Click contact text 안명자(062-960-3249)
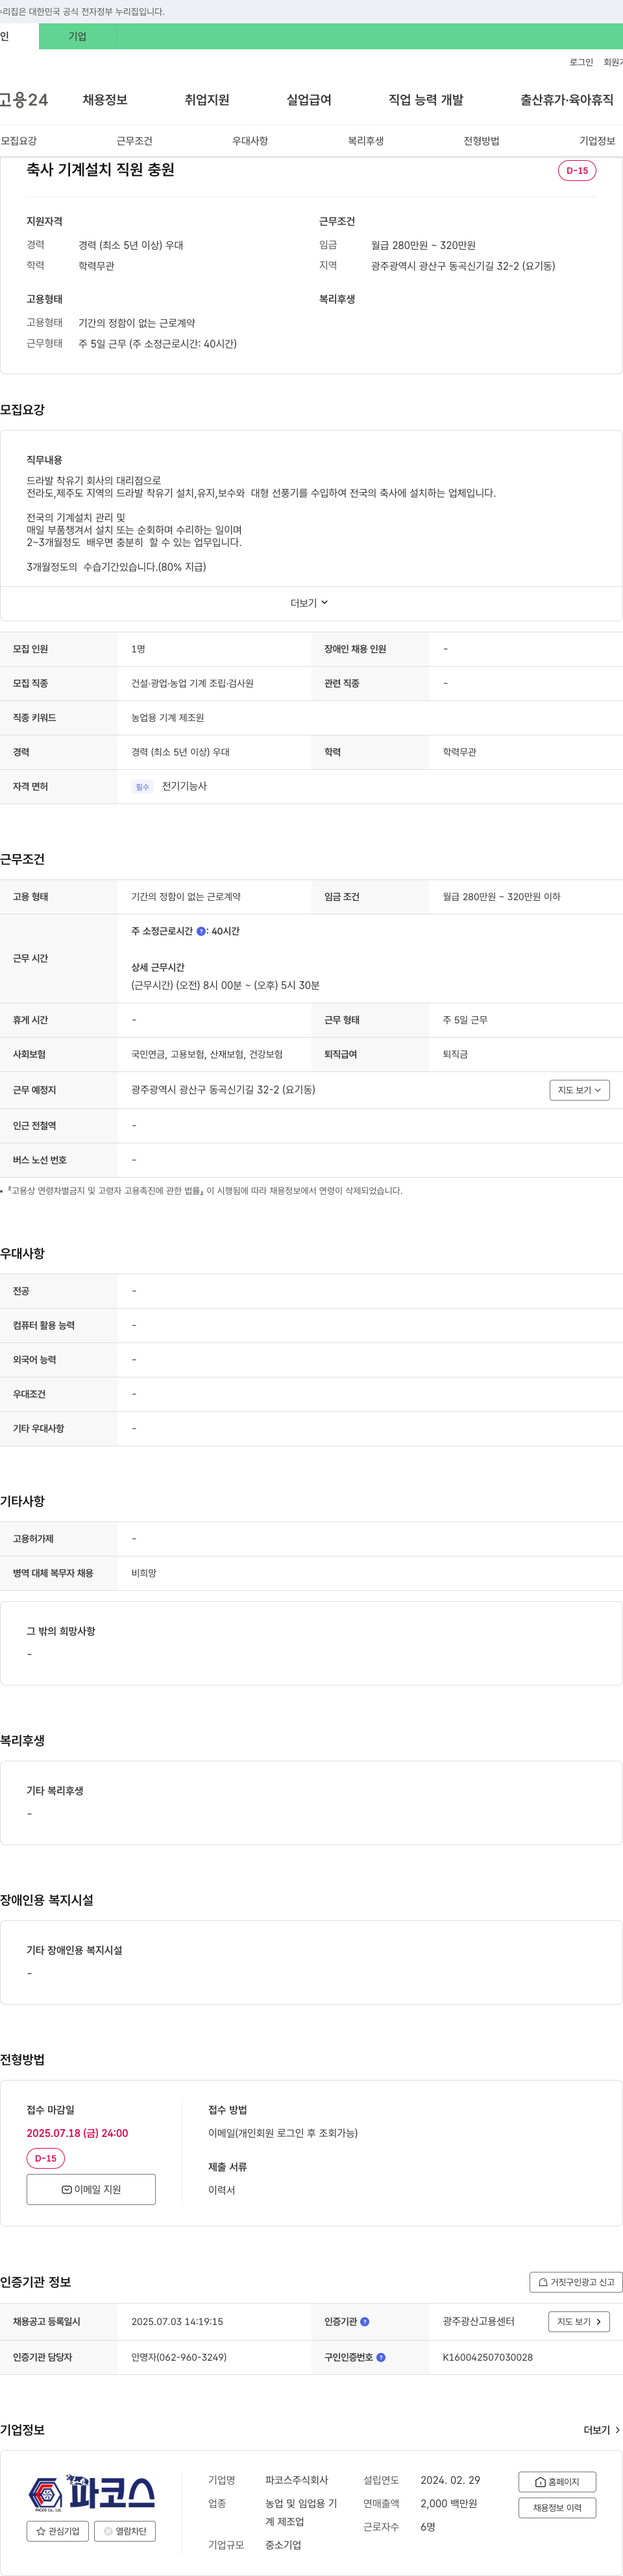The image size is (623, 2576). click(x=179, y=2357)
